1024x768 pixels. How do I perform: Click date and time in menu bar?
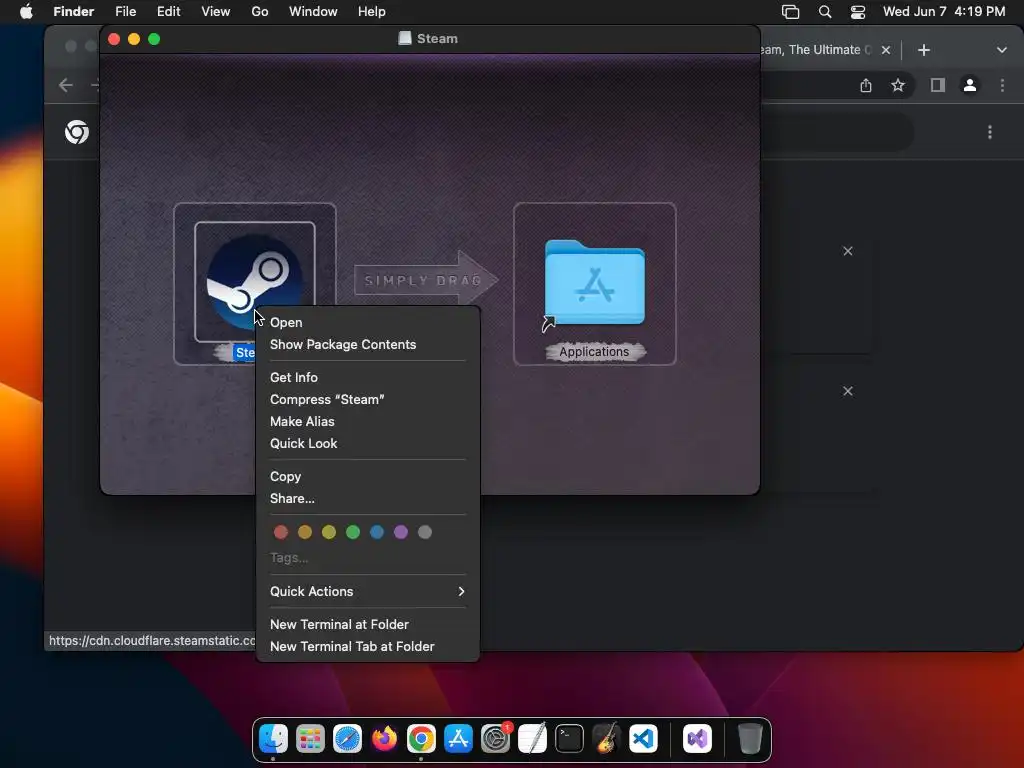944,11
